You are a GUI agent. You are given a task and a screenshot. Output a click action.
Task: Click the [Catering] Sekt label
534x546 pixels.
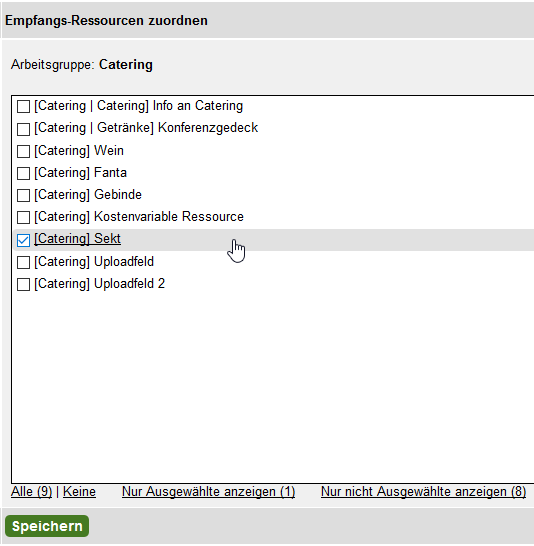coord(77,239)
